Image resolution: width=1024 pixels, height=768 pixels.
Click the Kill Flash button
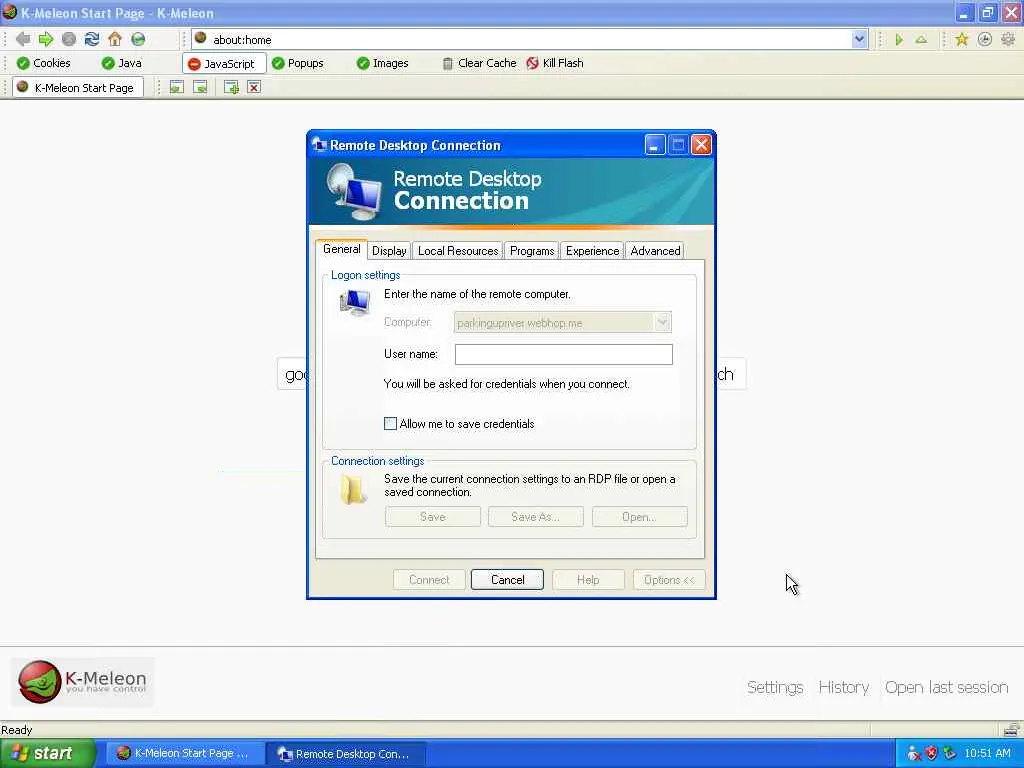tap(555, 63)
